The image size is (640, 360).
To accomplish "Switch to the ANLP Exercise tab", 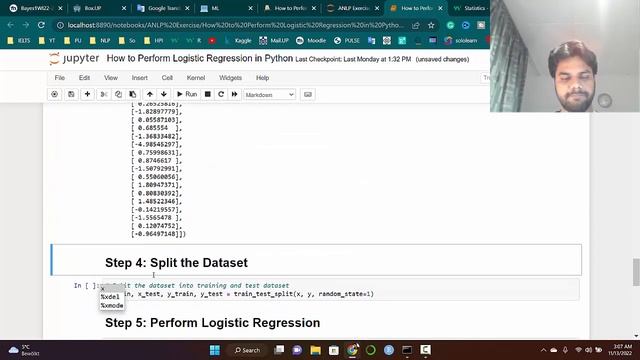I will [x=353, y=8].
